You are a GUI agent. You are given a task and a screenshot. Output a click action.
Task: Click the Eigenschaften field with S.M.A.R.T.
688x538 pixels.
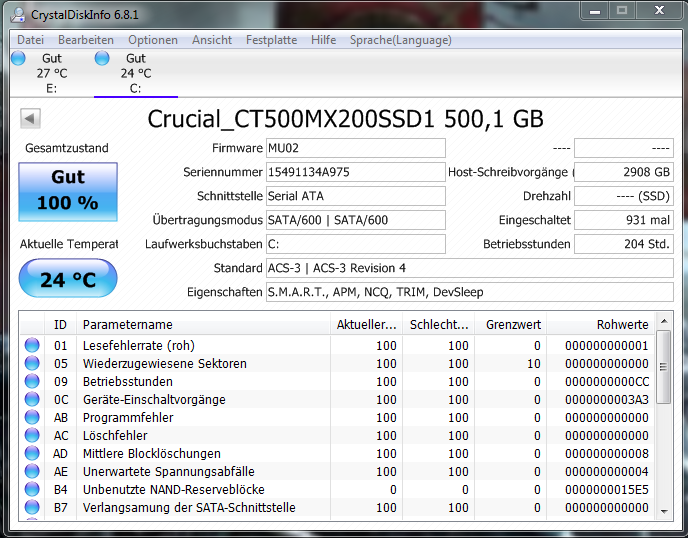(x=469, y=292)
